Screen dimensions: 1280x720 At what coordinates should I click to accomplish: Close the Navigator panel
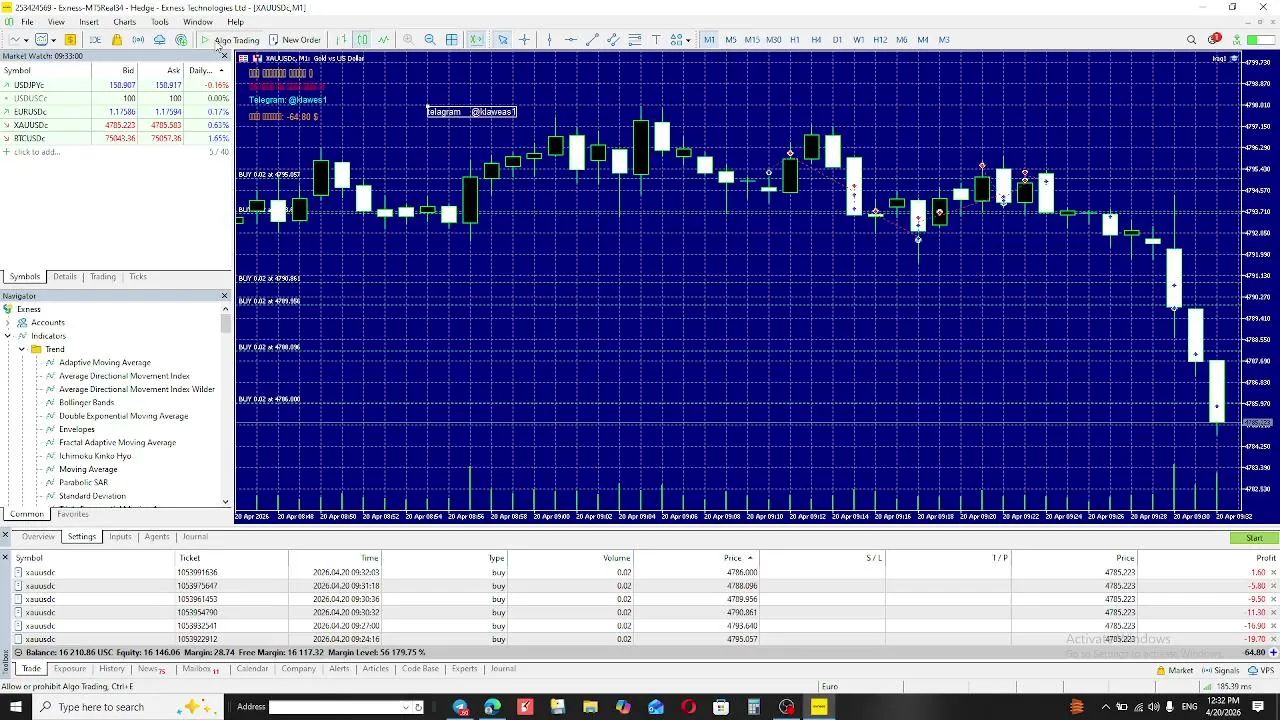(224, 296)
